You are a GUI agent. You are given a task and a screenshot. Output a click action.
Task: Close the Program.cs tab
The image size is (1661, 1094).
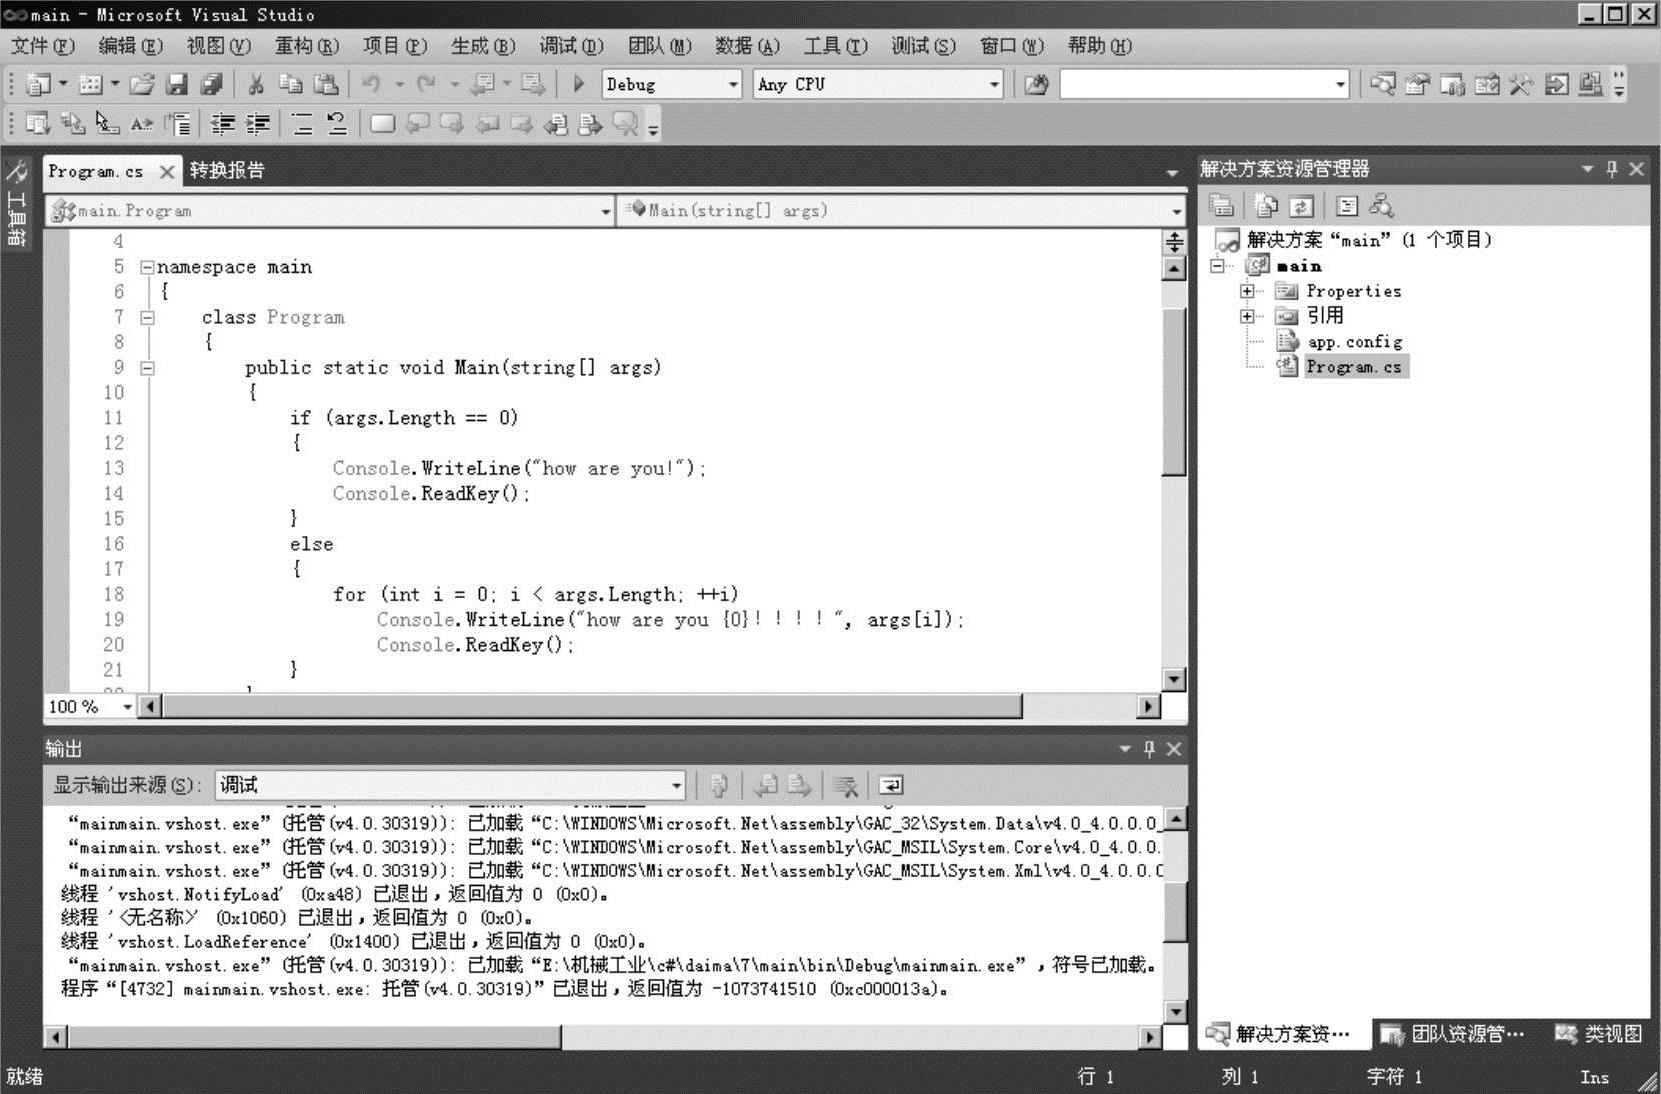pos(167,171)
